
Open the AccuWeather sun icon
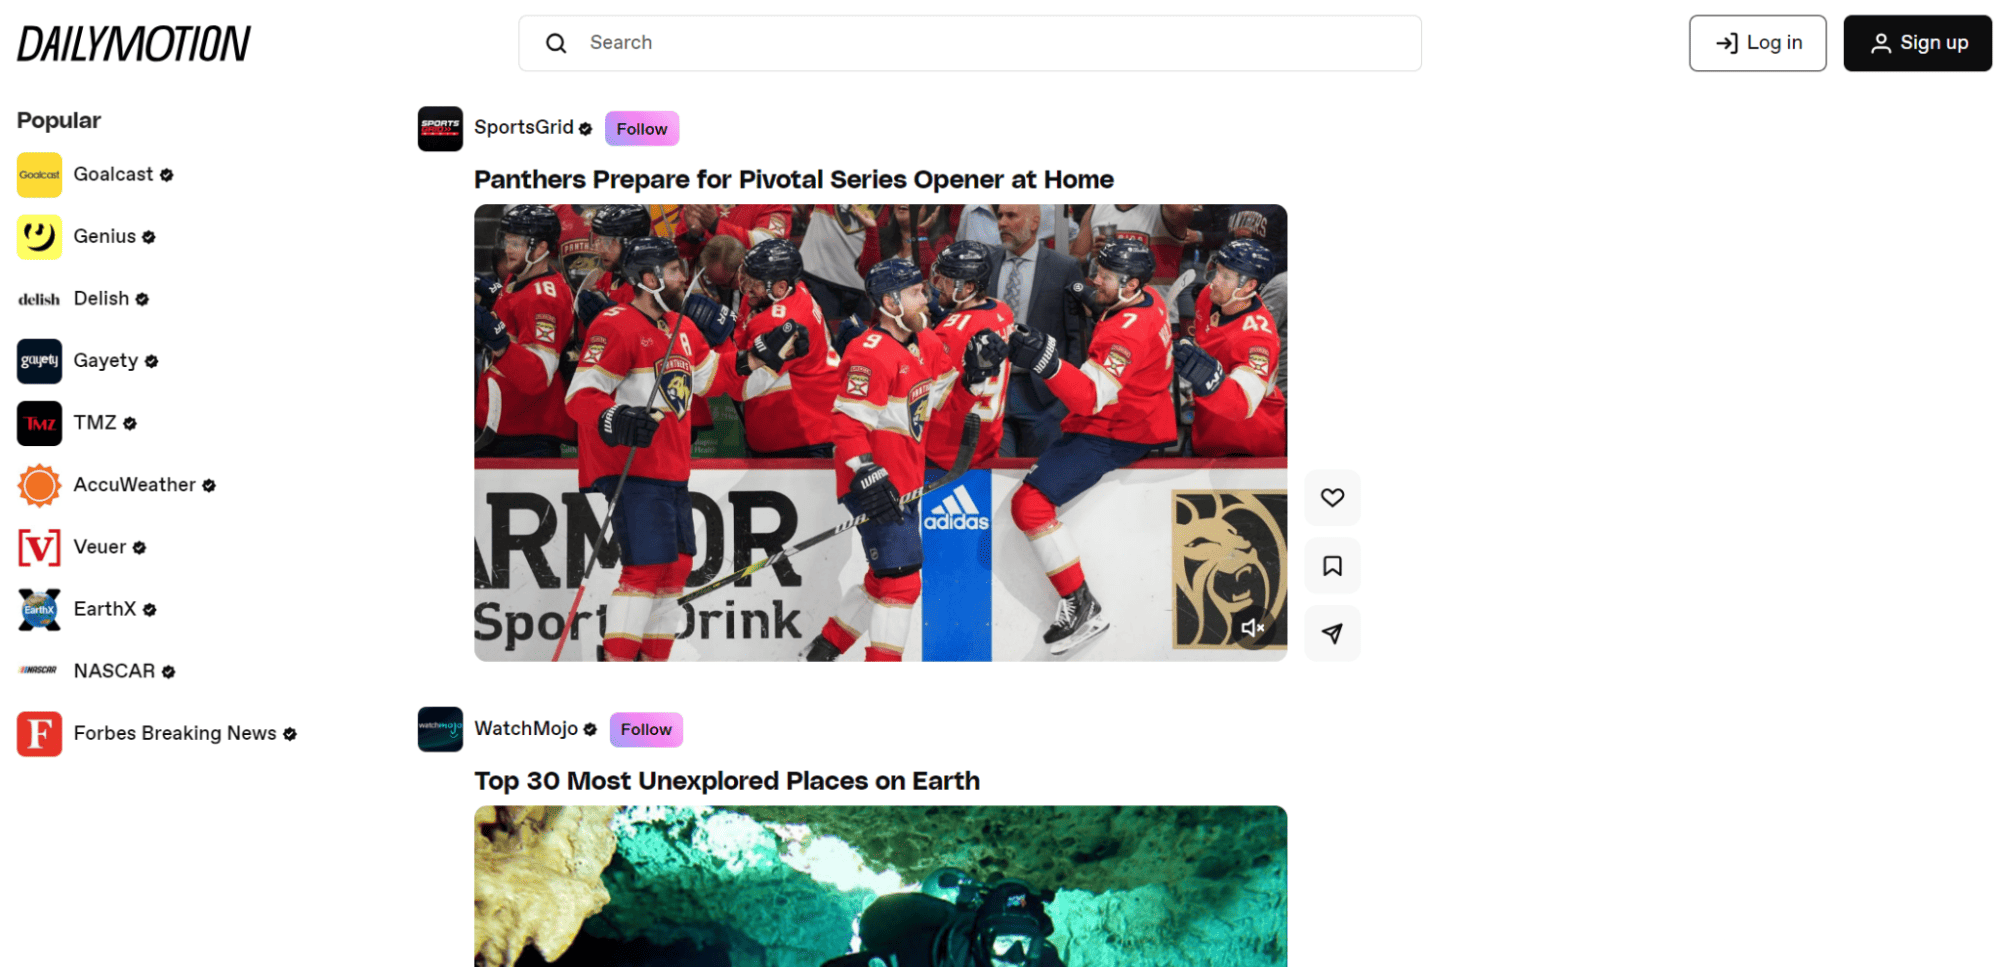(39, 485)
